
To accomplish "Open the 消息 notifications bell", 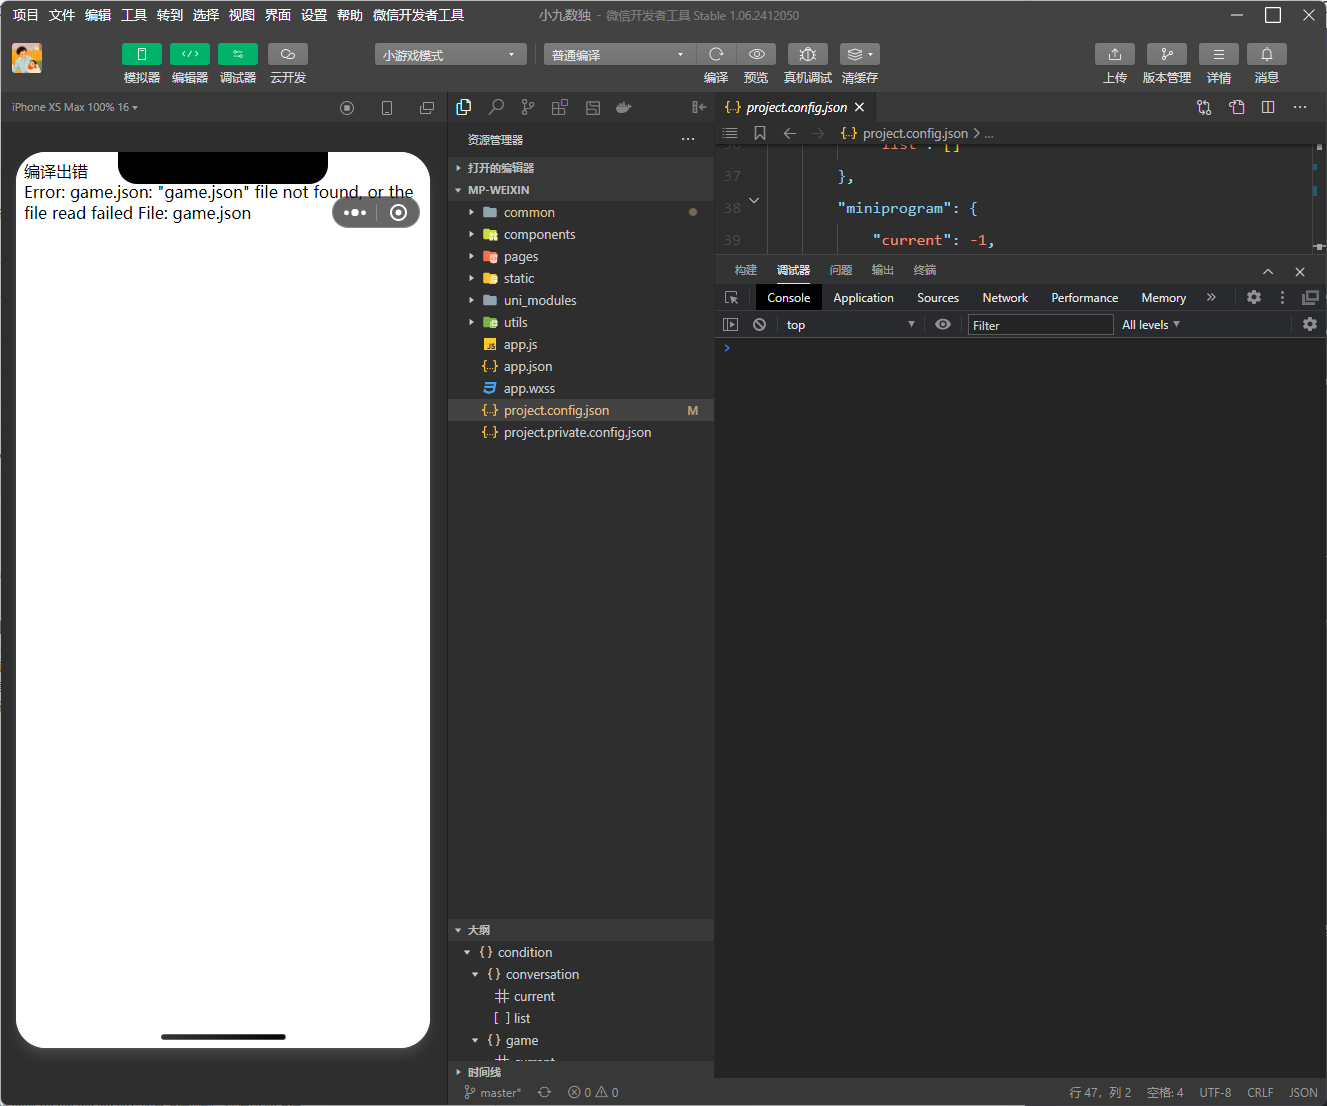I will (1267, 54).
